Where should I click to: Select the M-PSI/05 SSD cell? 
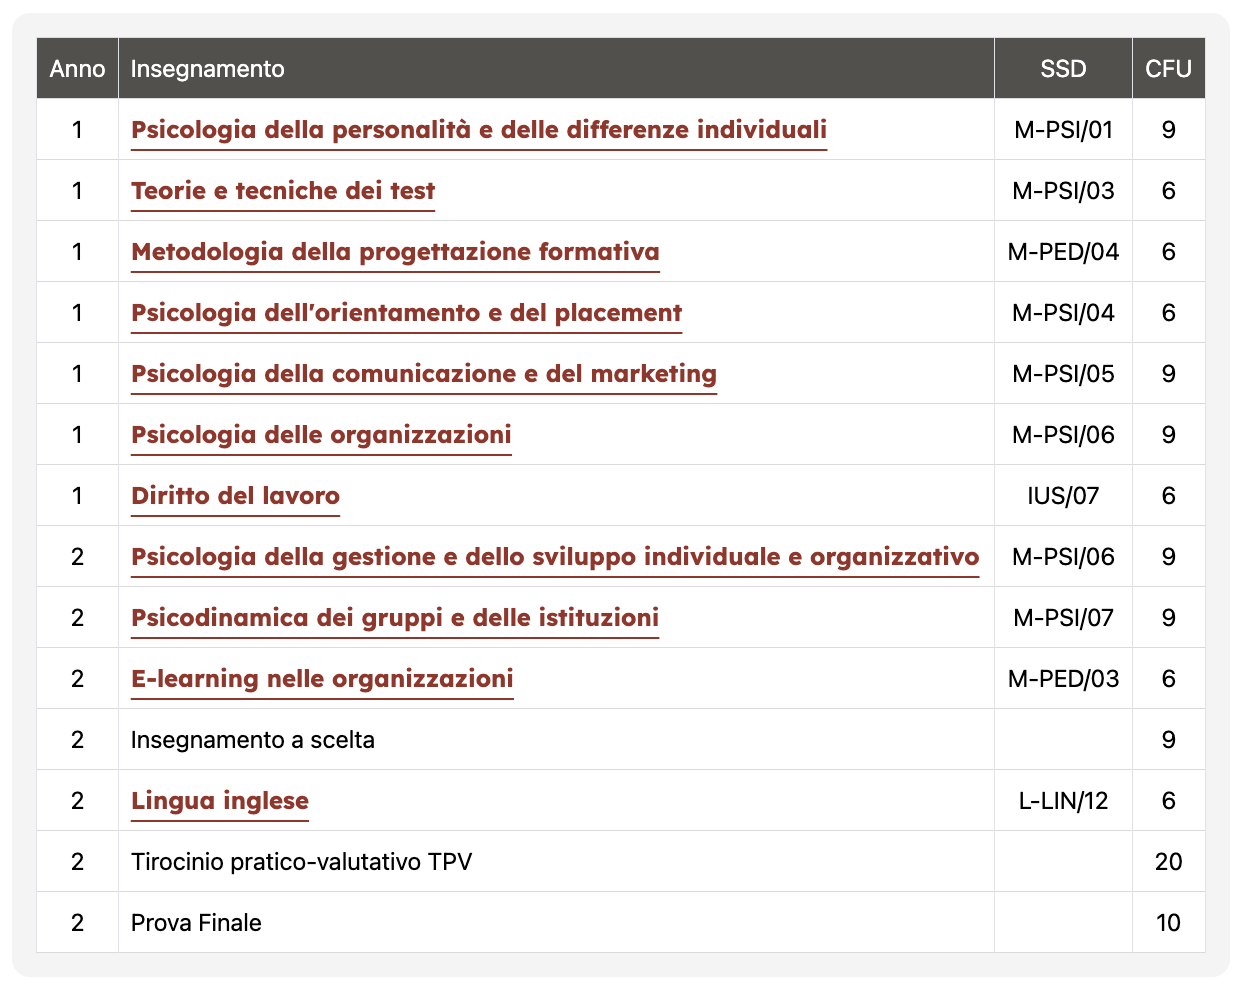click(x=1063, y=374)
